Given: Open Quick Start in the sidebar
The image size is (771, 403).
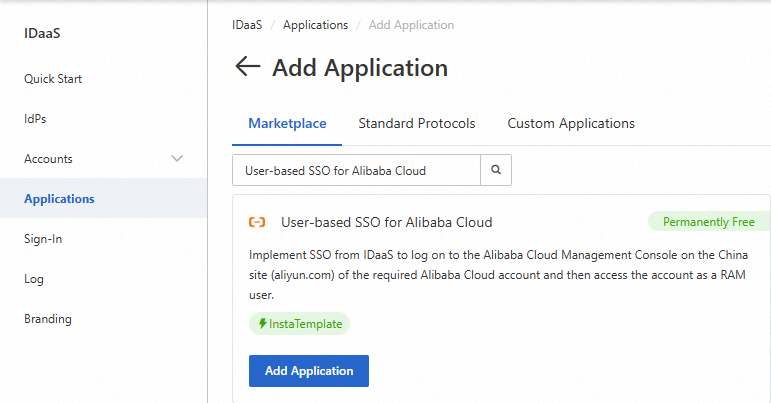Looking at the screenshot, I should click(53, 79).
